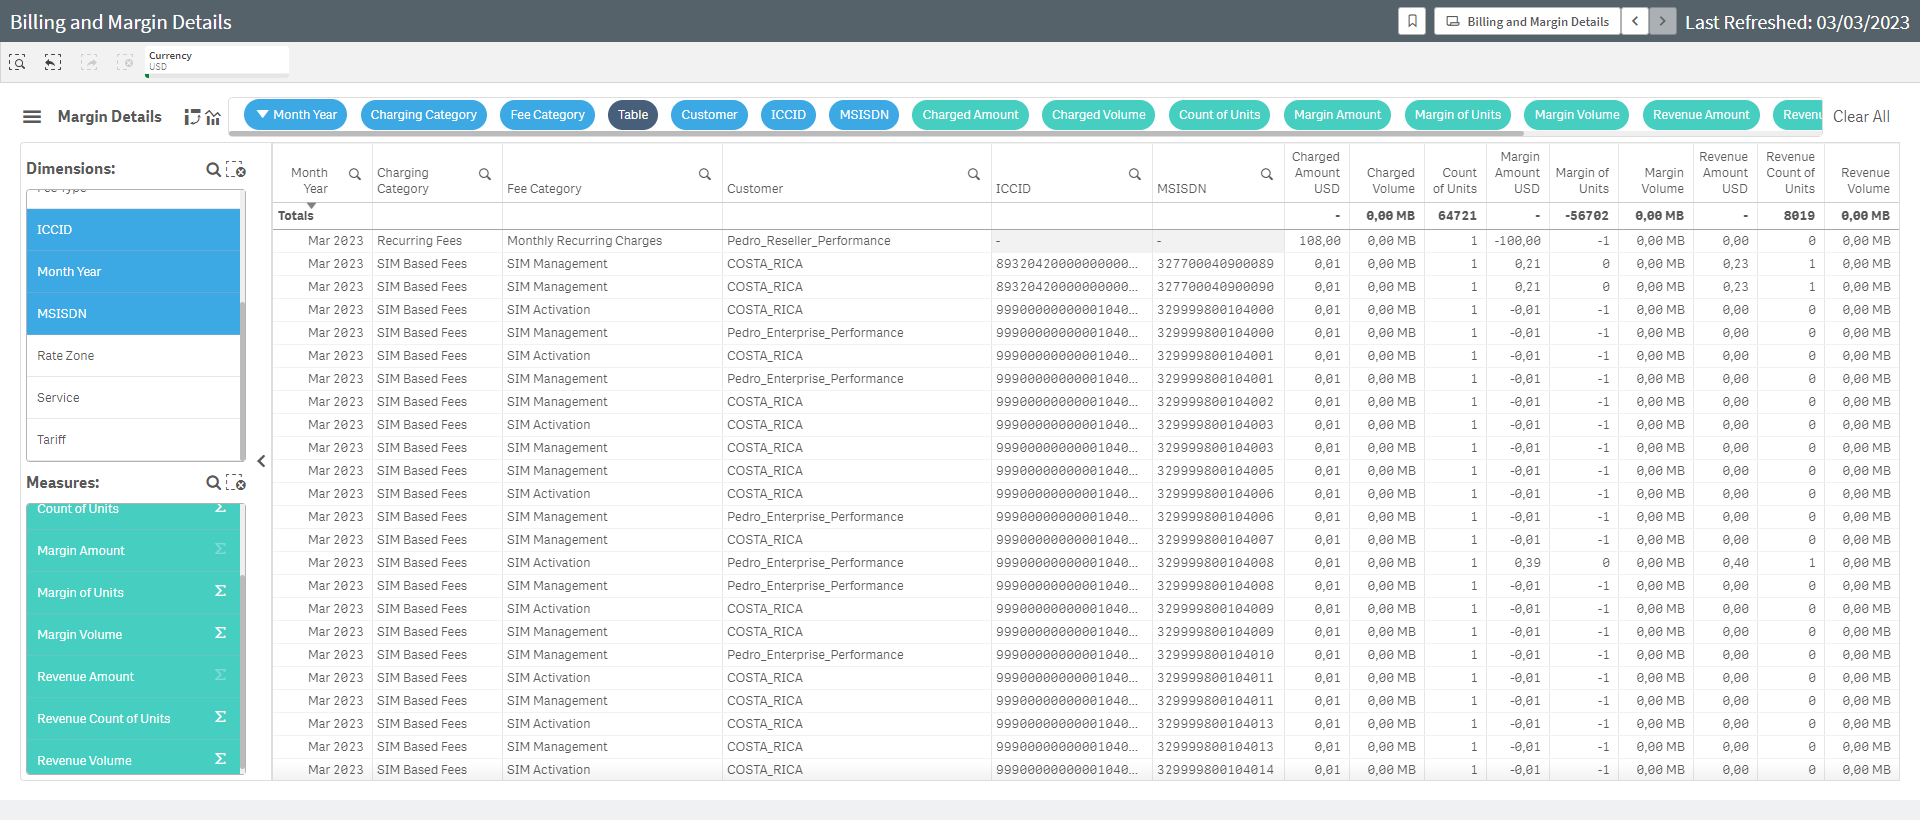Screen dimensions: 1920x820
Task: Select the Charging Category chip
Action: (x=423, y=115)
